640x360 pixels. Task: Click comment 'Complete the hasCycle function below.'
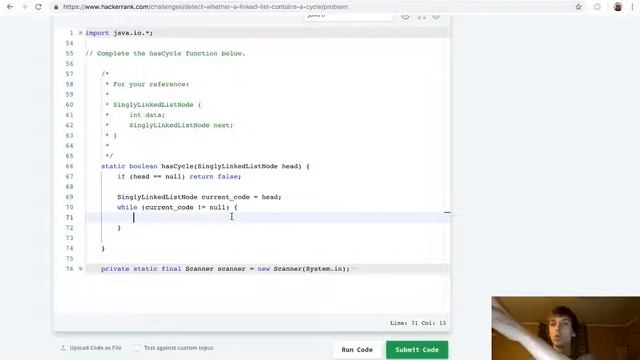click(x=165, y=53)
